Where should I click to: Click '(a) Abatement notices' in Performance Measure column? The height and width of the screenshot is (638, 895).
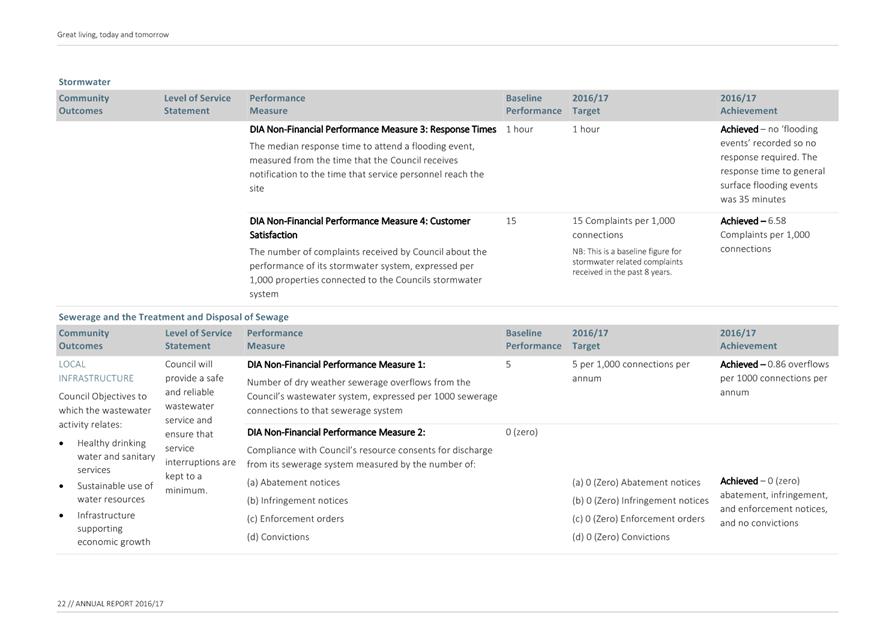coord(293,483)
